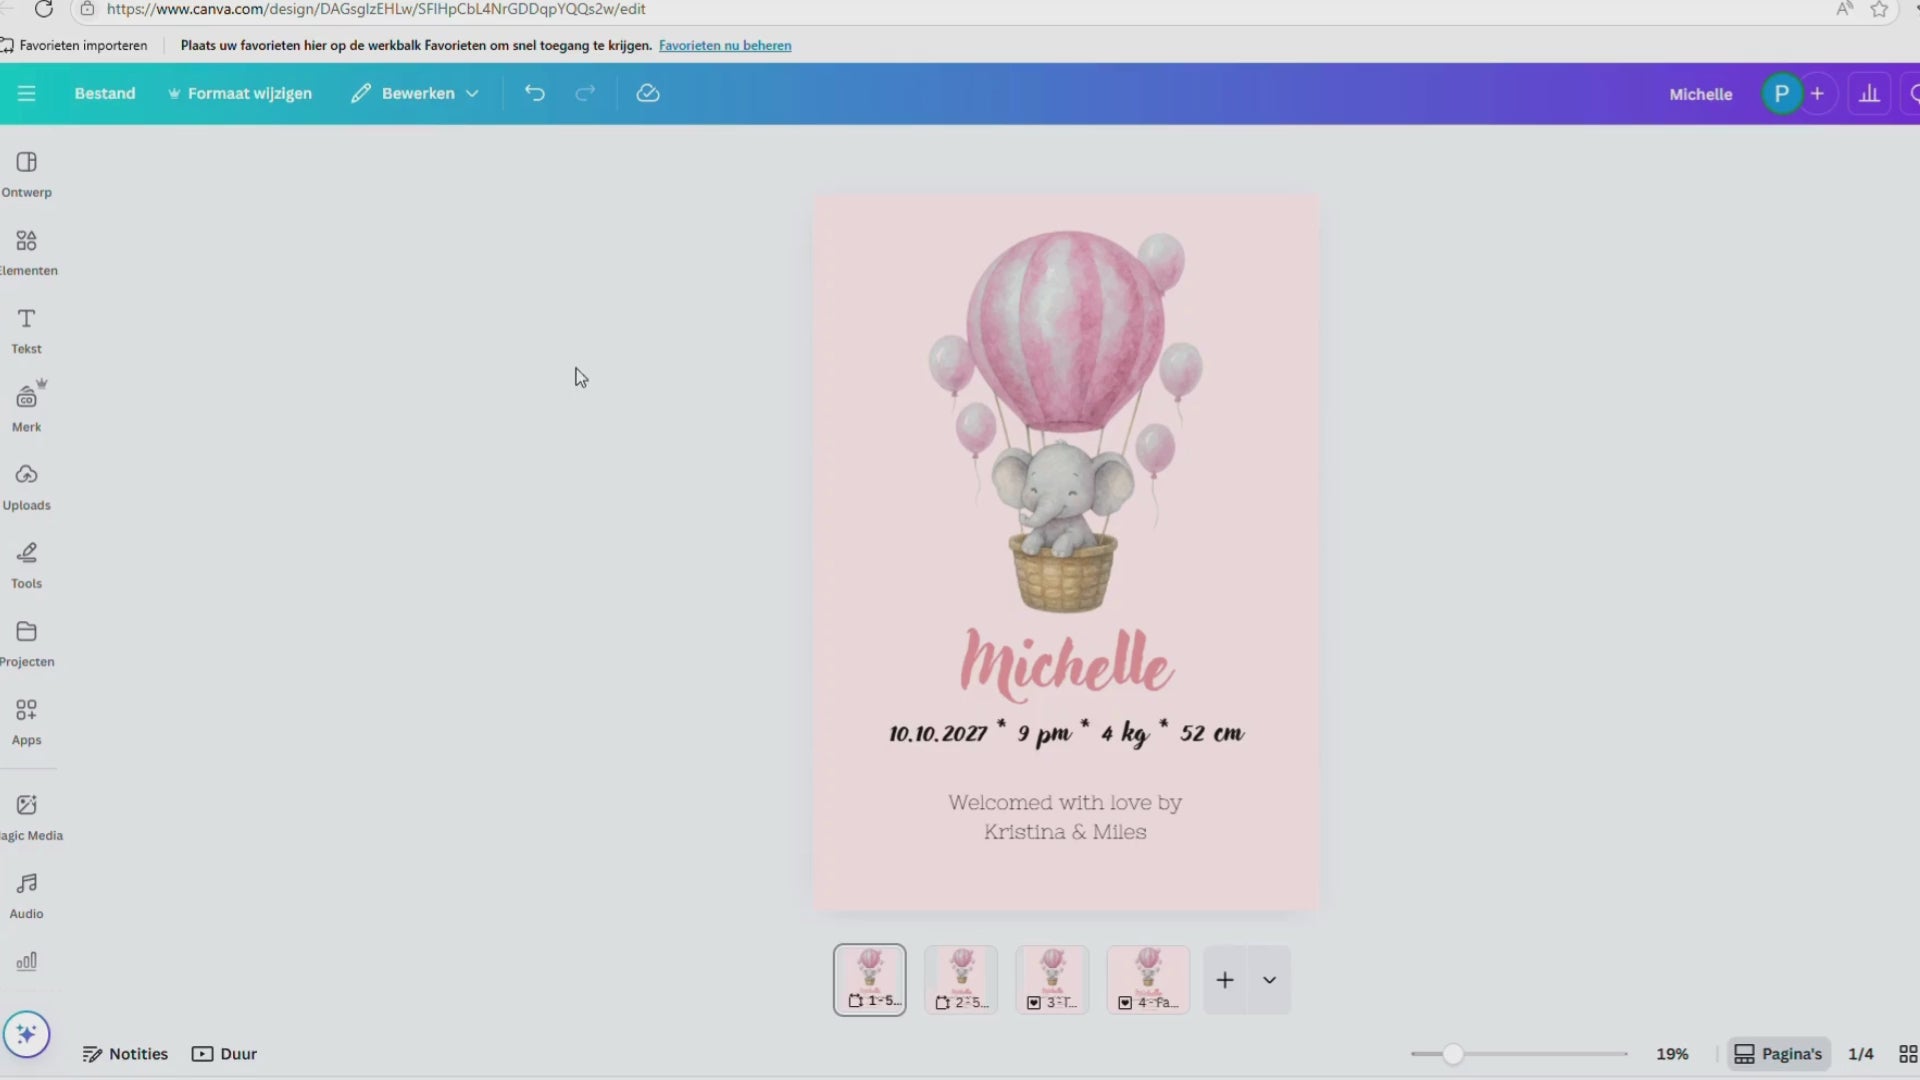Image resolution: width=1920 pixels, height=1080 pixels.
Task: Click the Michelle design title
Action: click(x=1700, y=94)
